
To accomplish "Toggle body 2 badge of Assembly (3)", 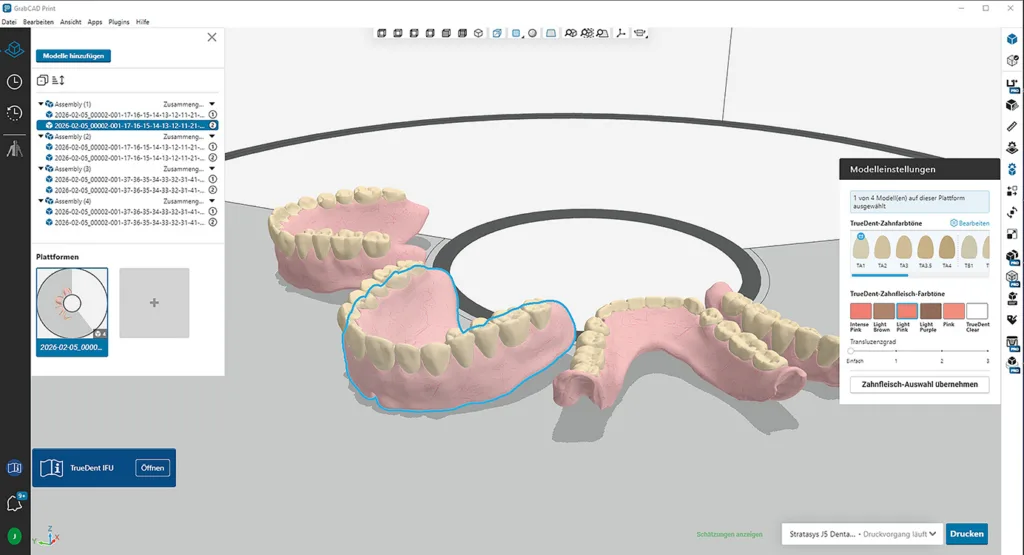I will click(x=213, y=190).
